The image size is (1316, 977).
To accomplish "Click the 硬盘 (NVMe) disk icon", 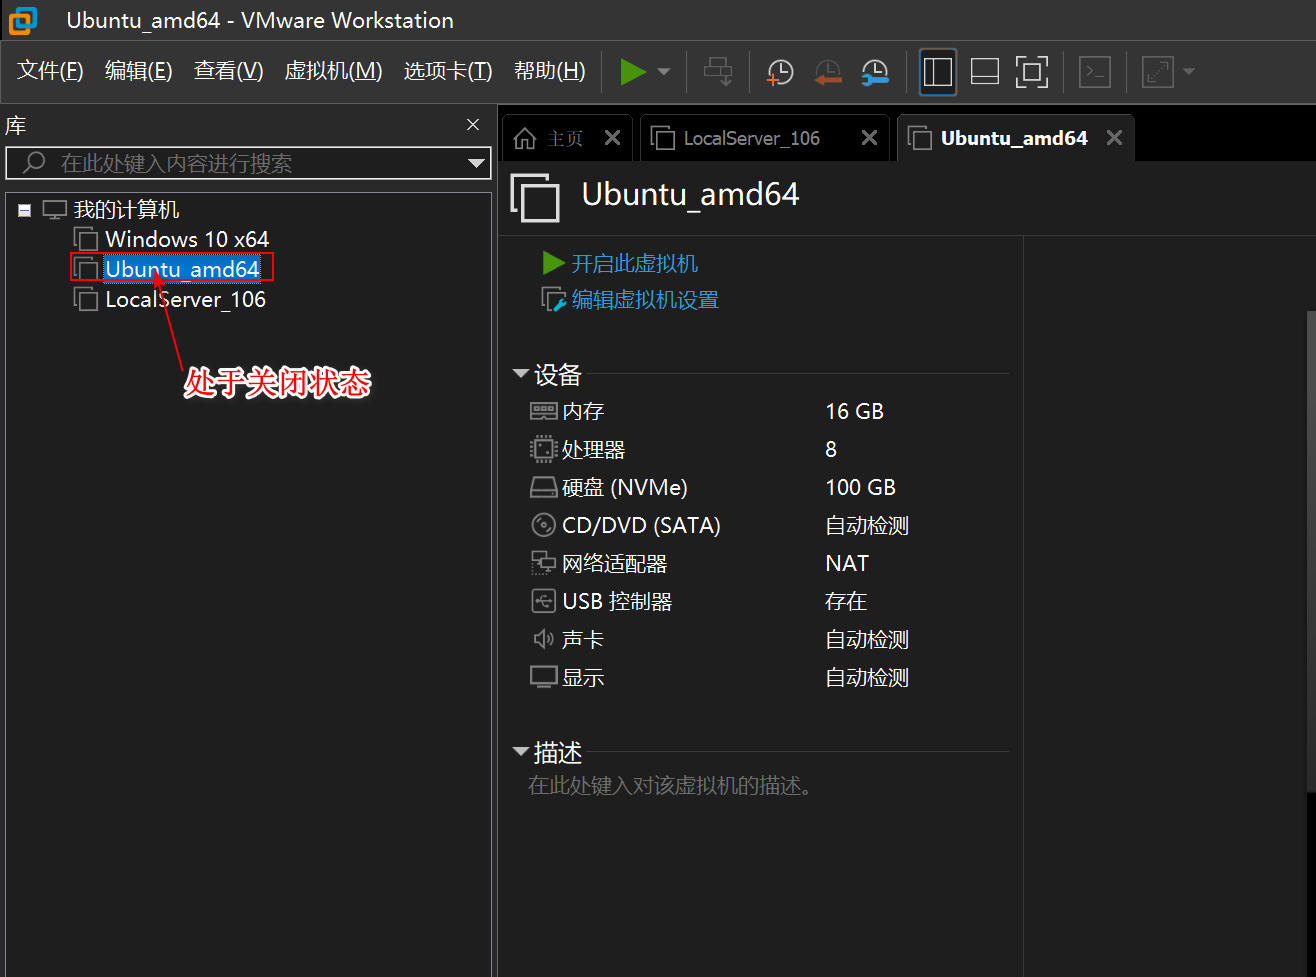I will coord(543,487).
